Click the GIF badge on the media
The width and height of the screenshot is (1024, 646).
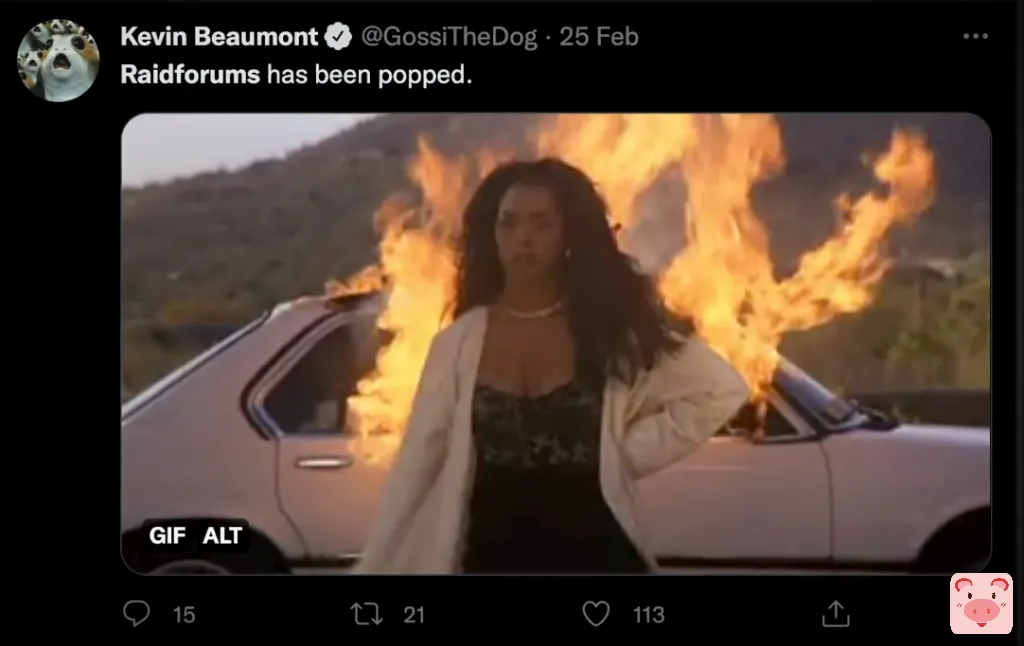(x=167, y=536)
